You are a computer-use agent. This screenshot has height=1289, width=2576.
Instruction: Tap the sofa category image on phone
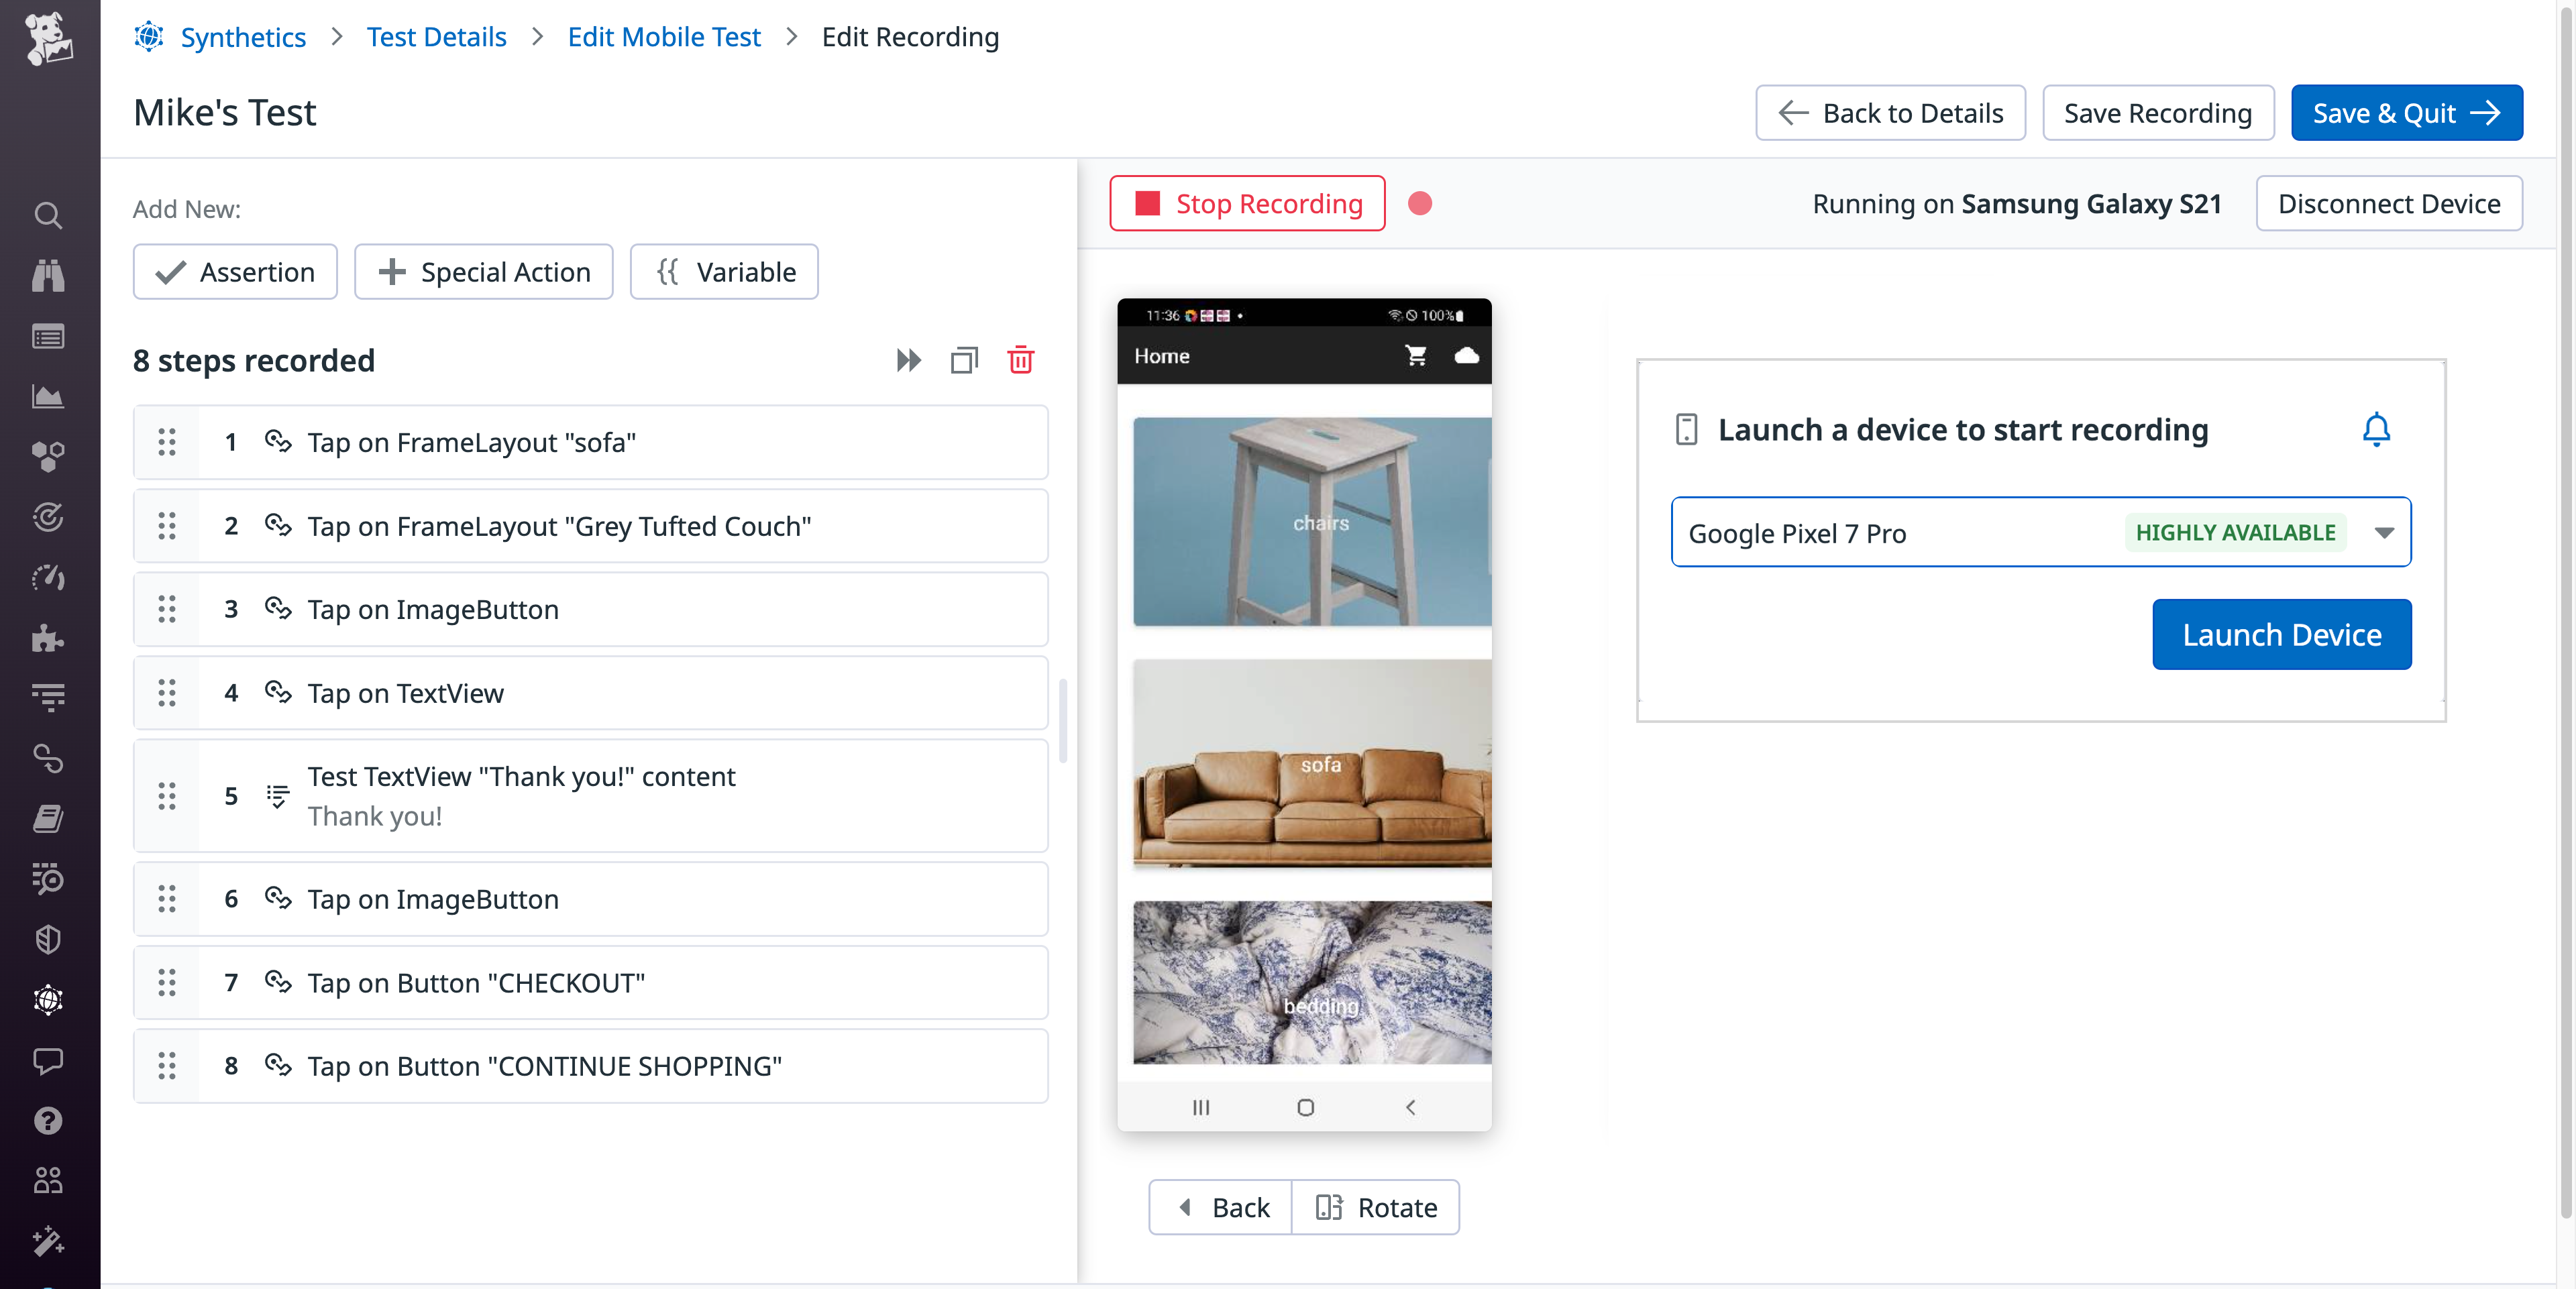(x=1312, y=764)
